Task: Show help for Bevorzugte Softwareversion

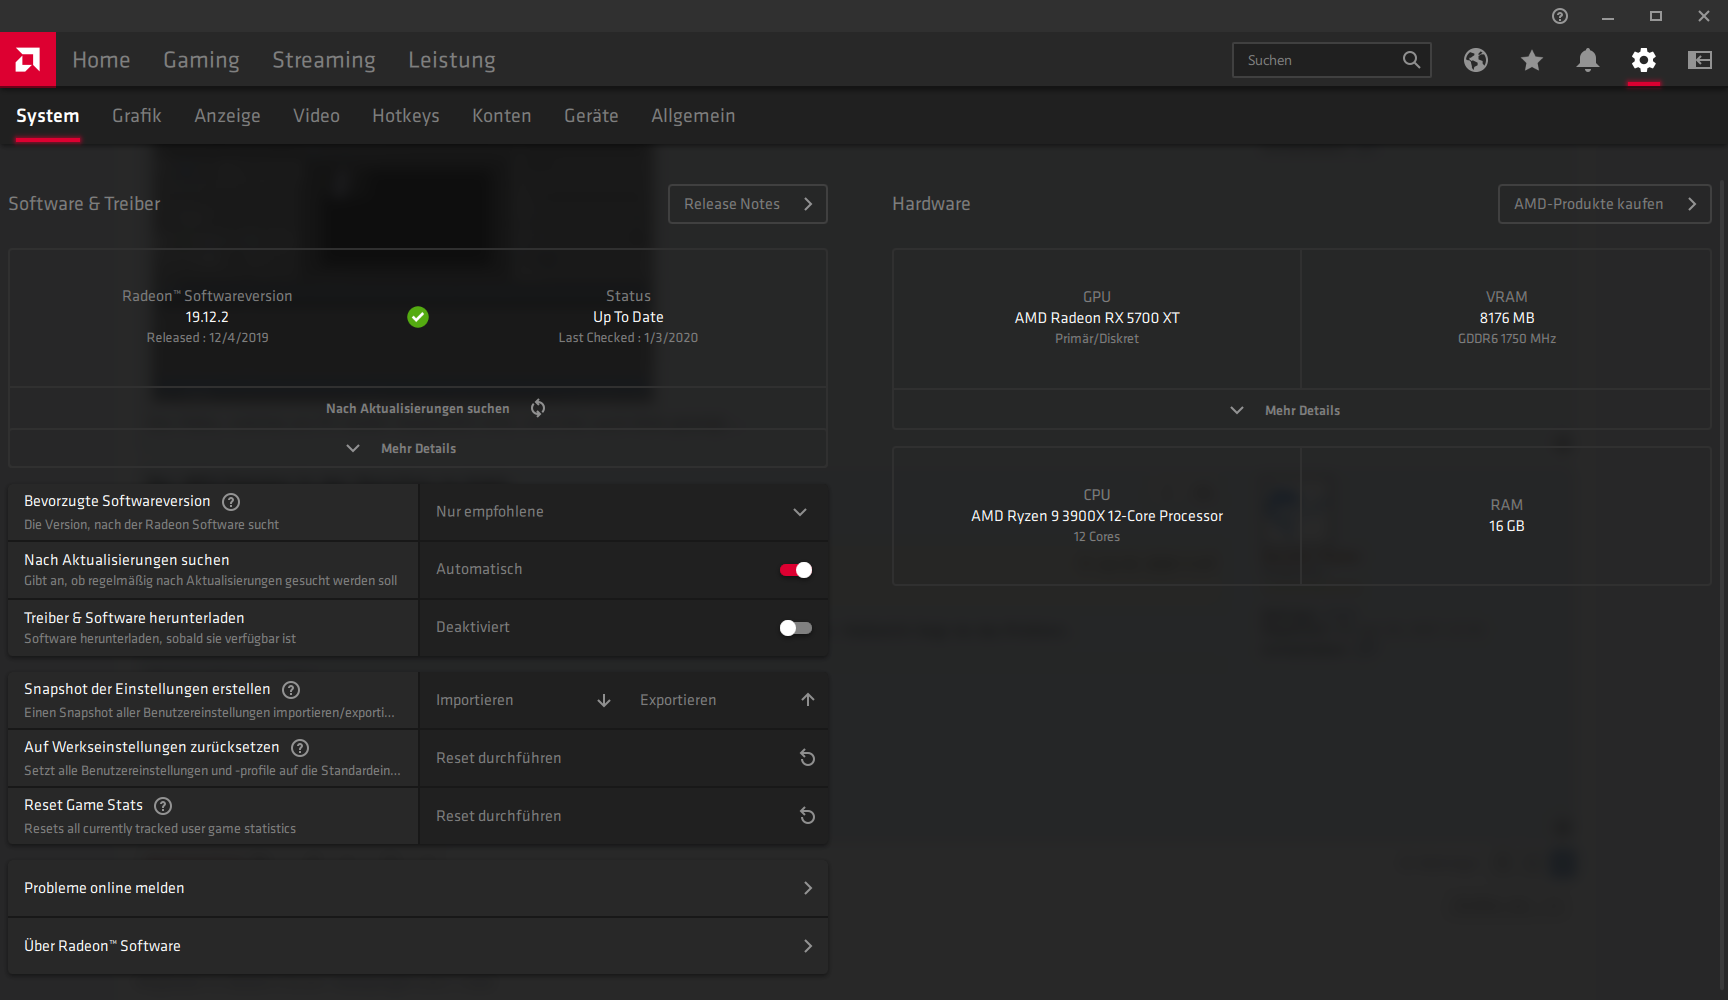Action: (x=231, y=502)
